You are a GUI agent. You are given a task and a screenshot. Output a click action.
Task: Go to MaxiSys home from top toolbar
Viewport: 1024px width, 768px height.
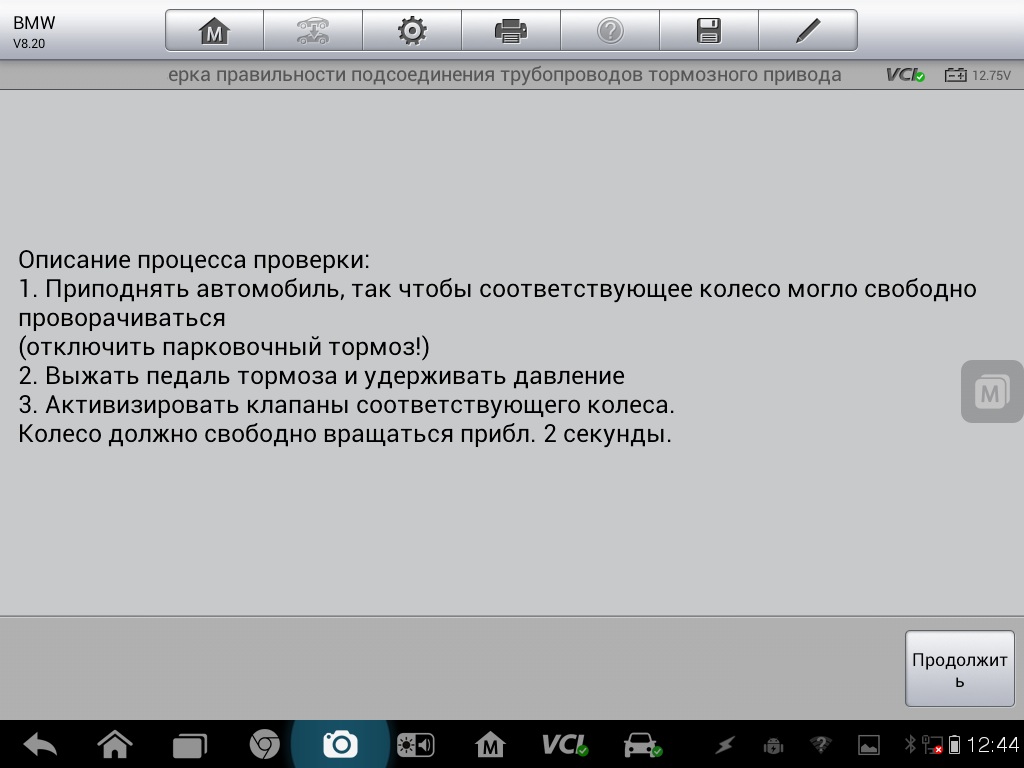pyautogui.click(x=214, y=31)
